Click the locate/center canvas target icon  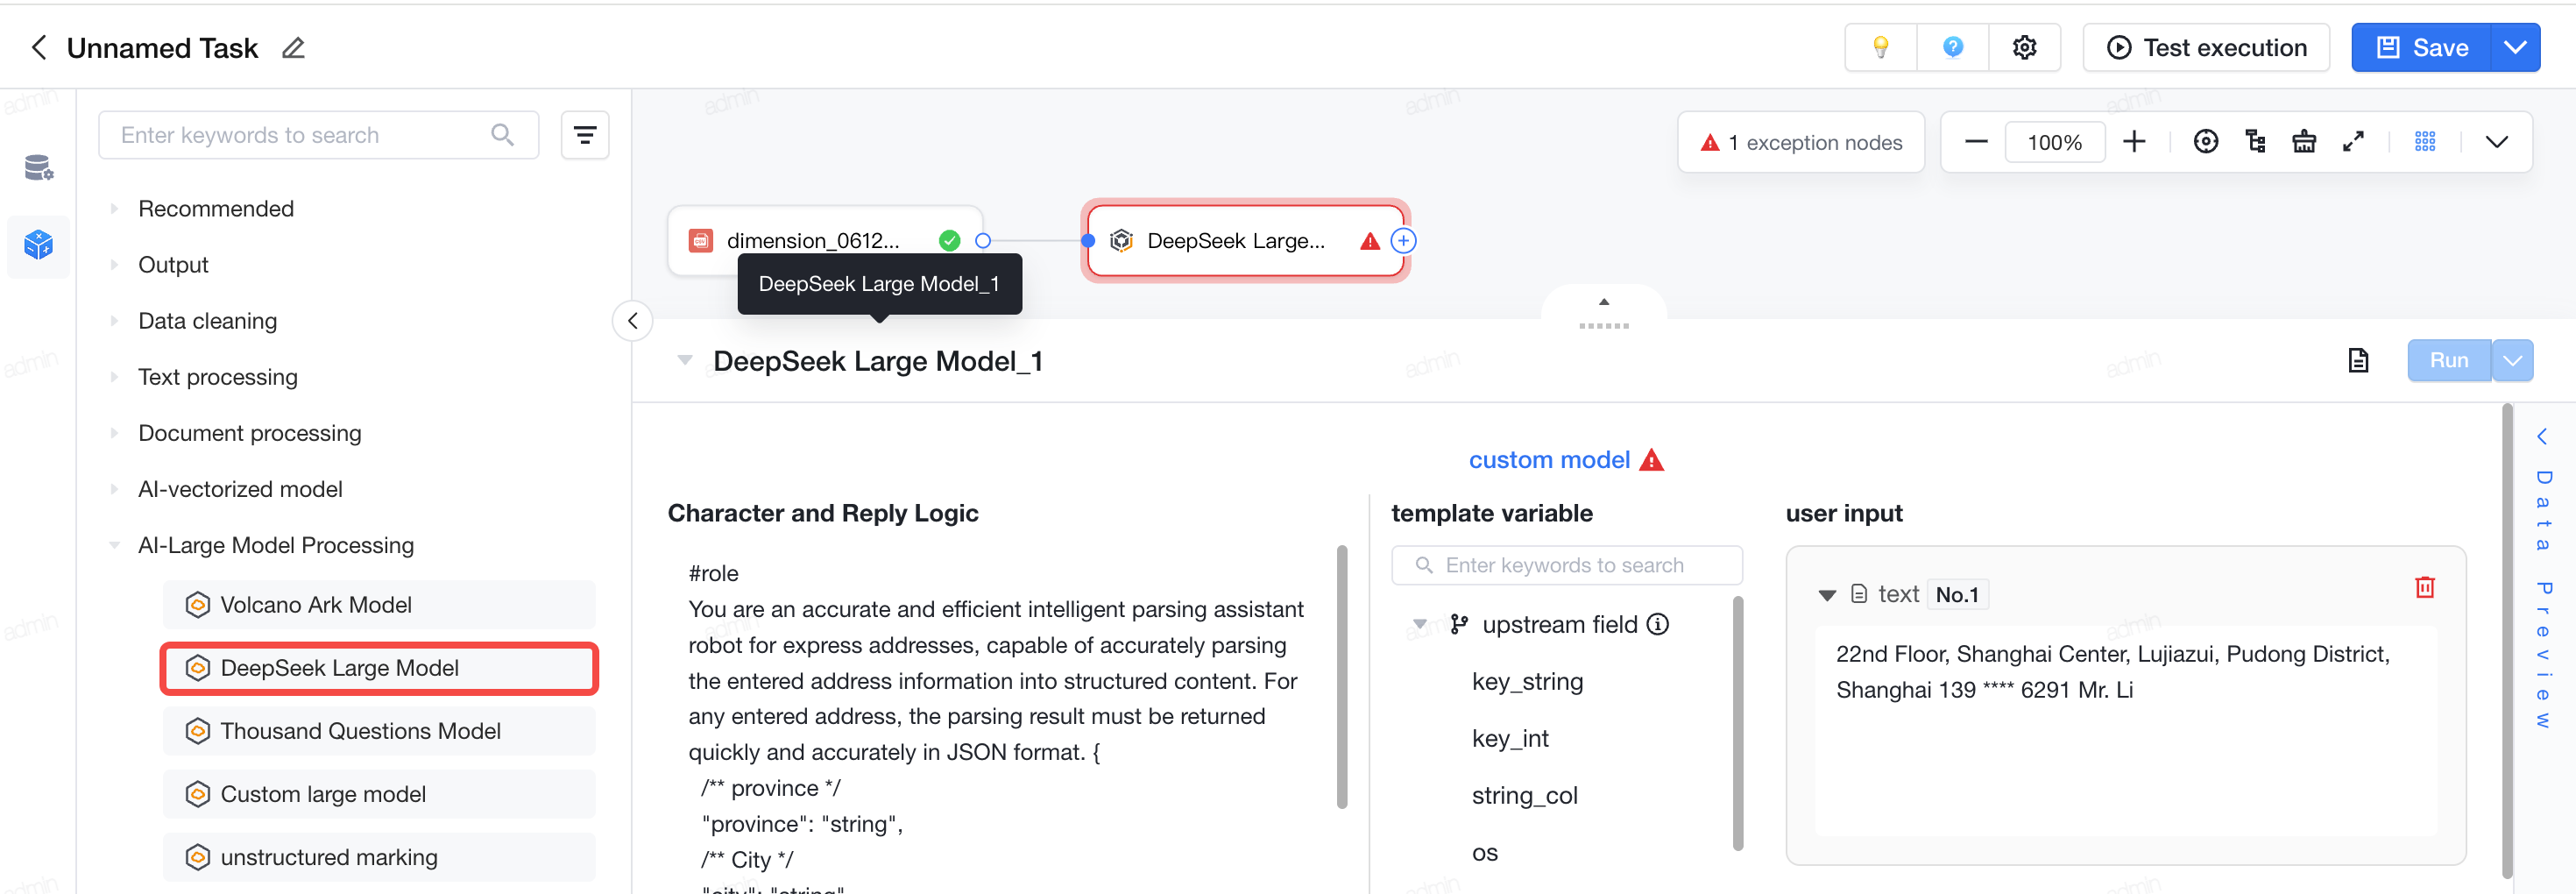(2205, 142)
